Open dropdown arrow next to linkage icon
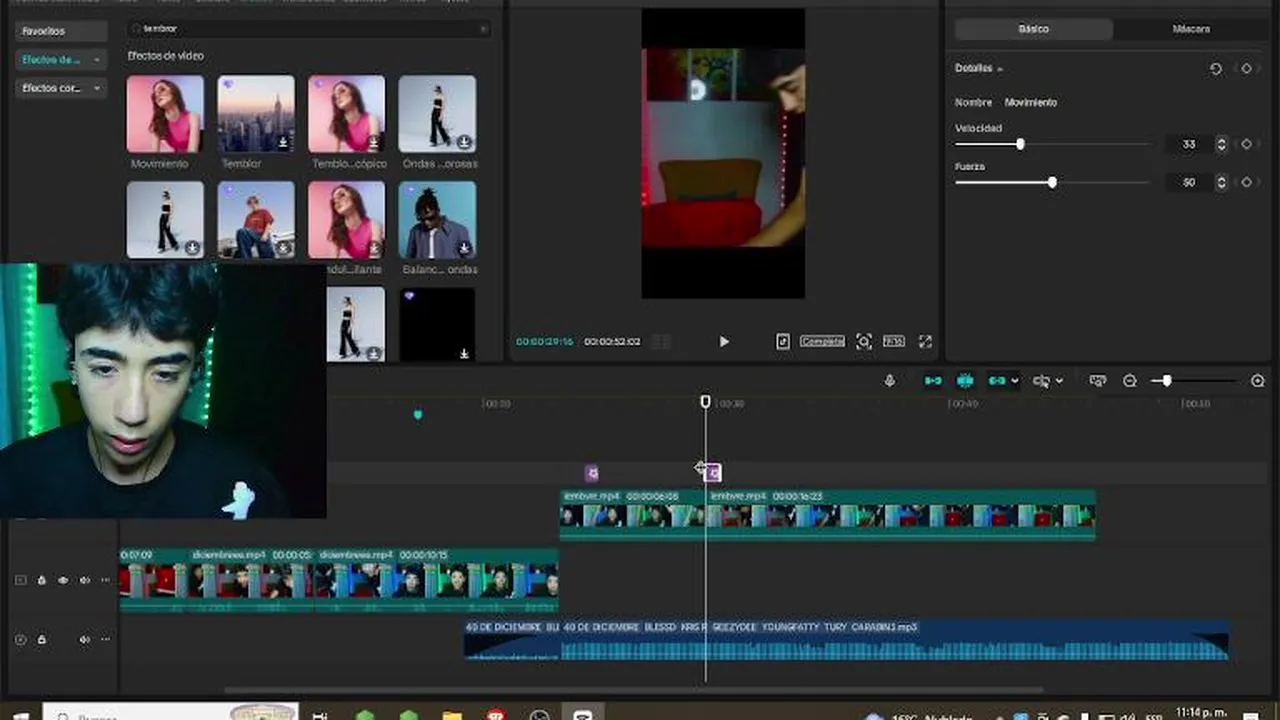 pos(1015,381)
